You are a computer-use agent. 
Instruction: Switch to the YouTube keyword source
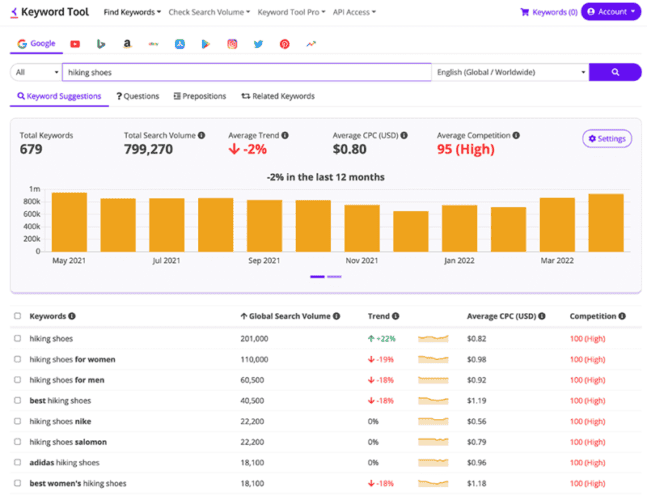point(76,45)
